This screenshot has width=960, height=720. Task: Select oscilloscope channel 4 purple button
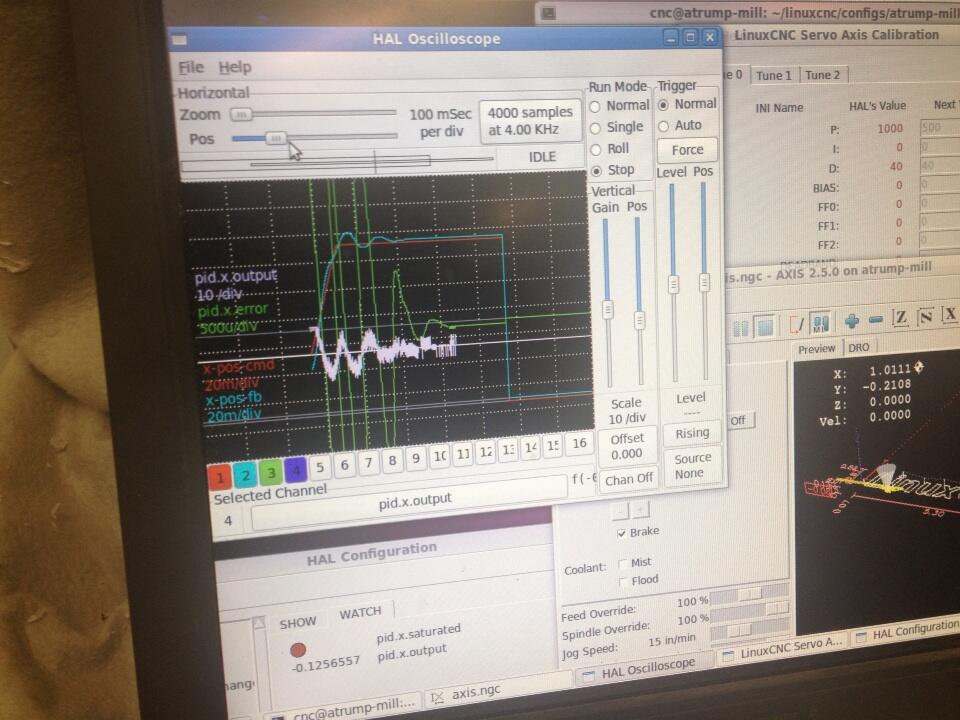[296, 470]
